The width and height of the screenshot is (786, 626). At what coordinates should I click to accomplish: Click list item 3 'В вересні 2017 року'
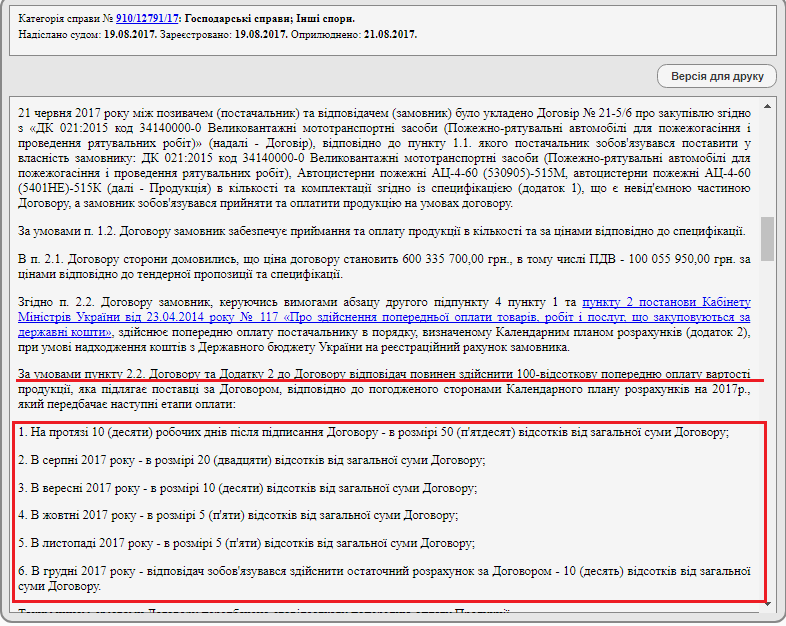point(248,488)
